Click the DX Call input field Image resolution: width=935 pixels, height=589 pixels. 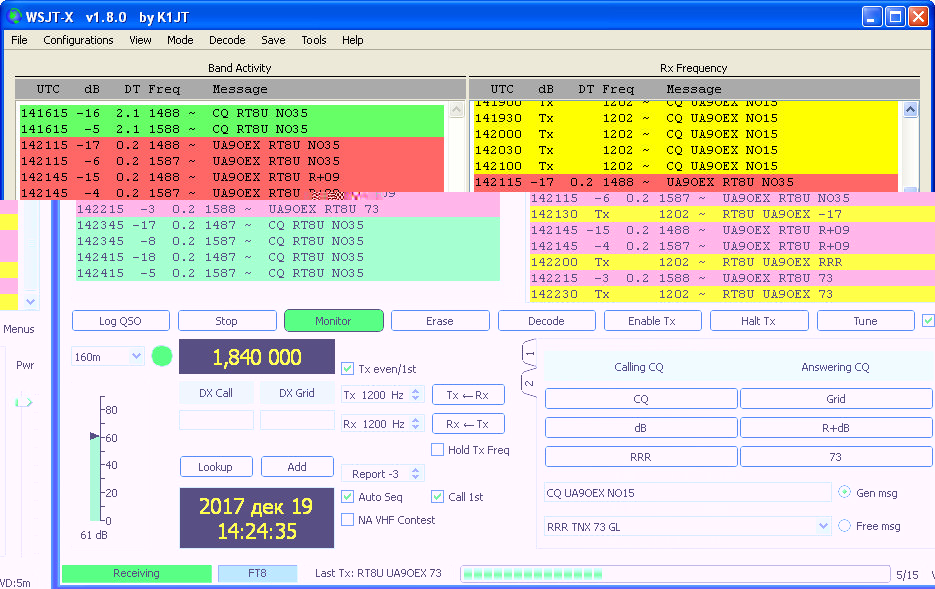click(x=216, y=421)
